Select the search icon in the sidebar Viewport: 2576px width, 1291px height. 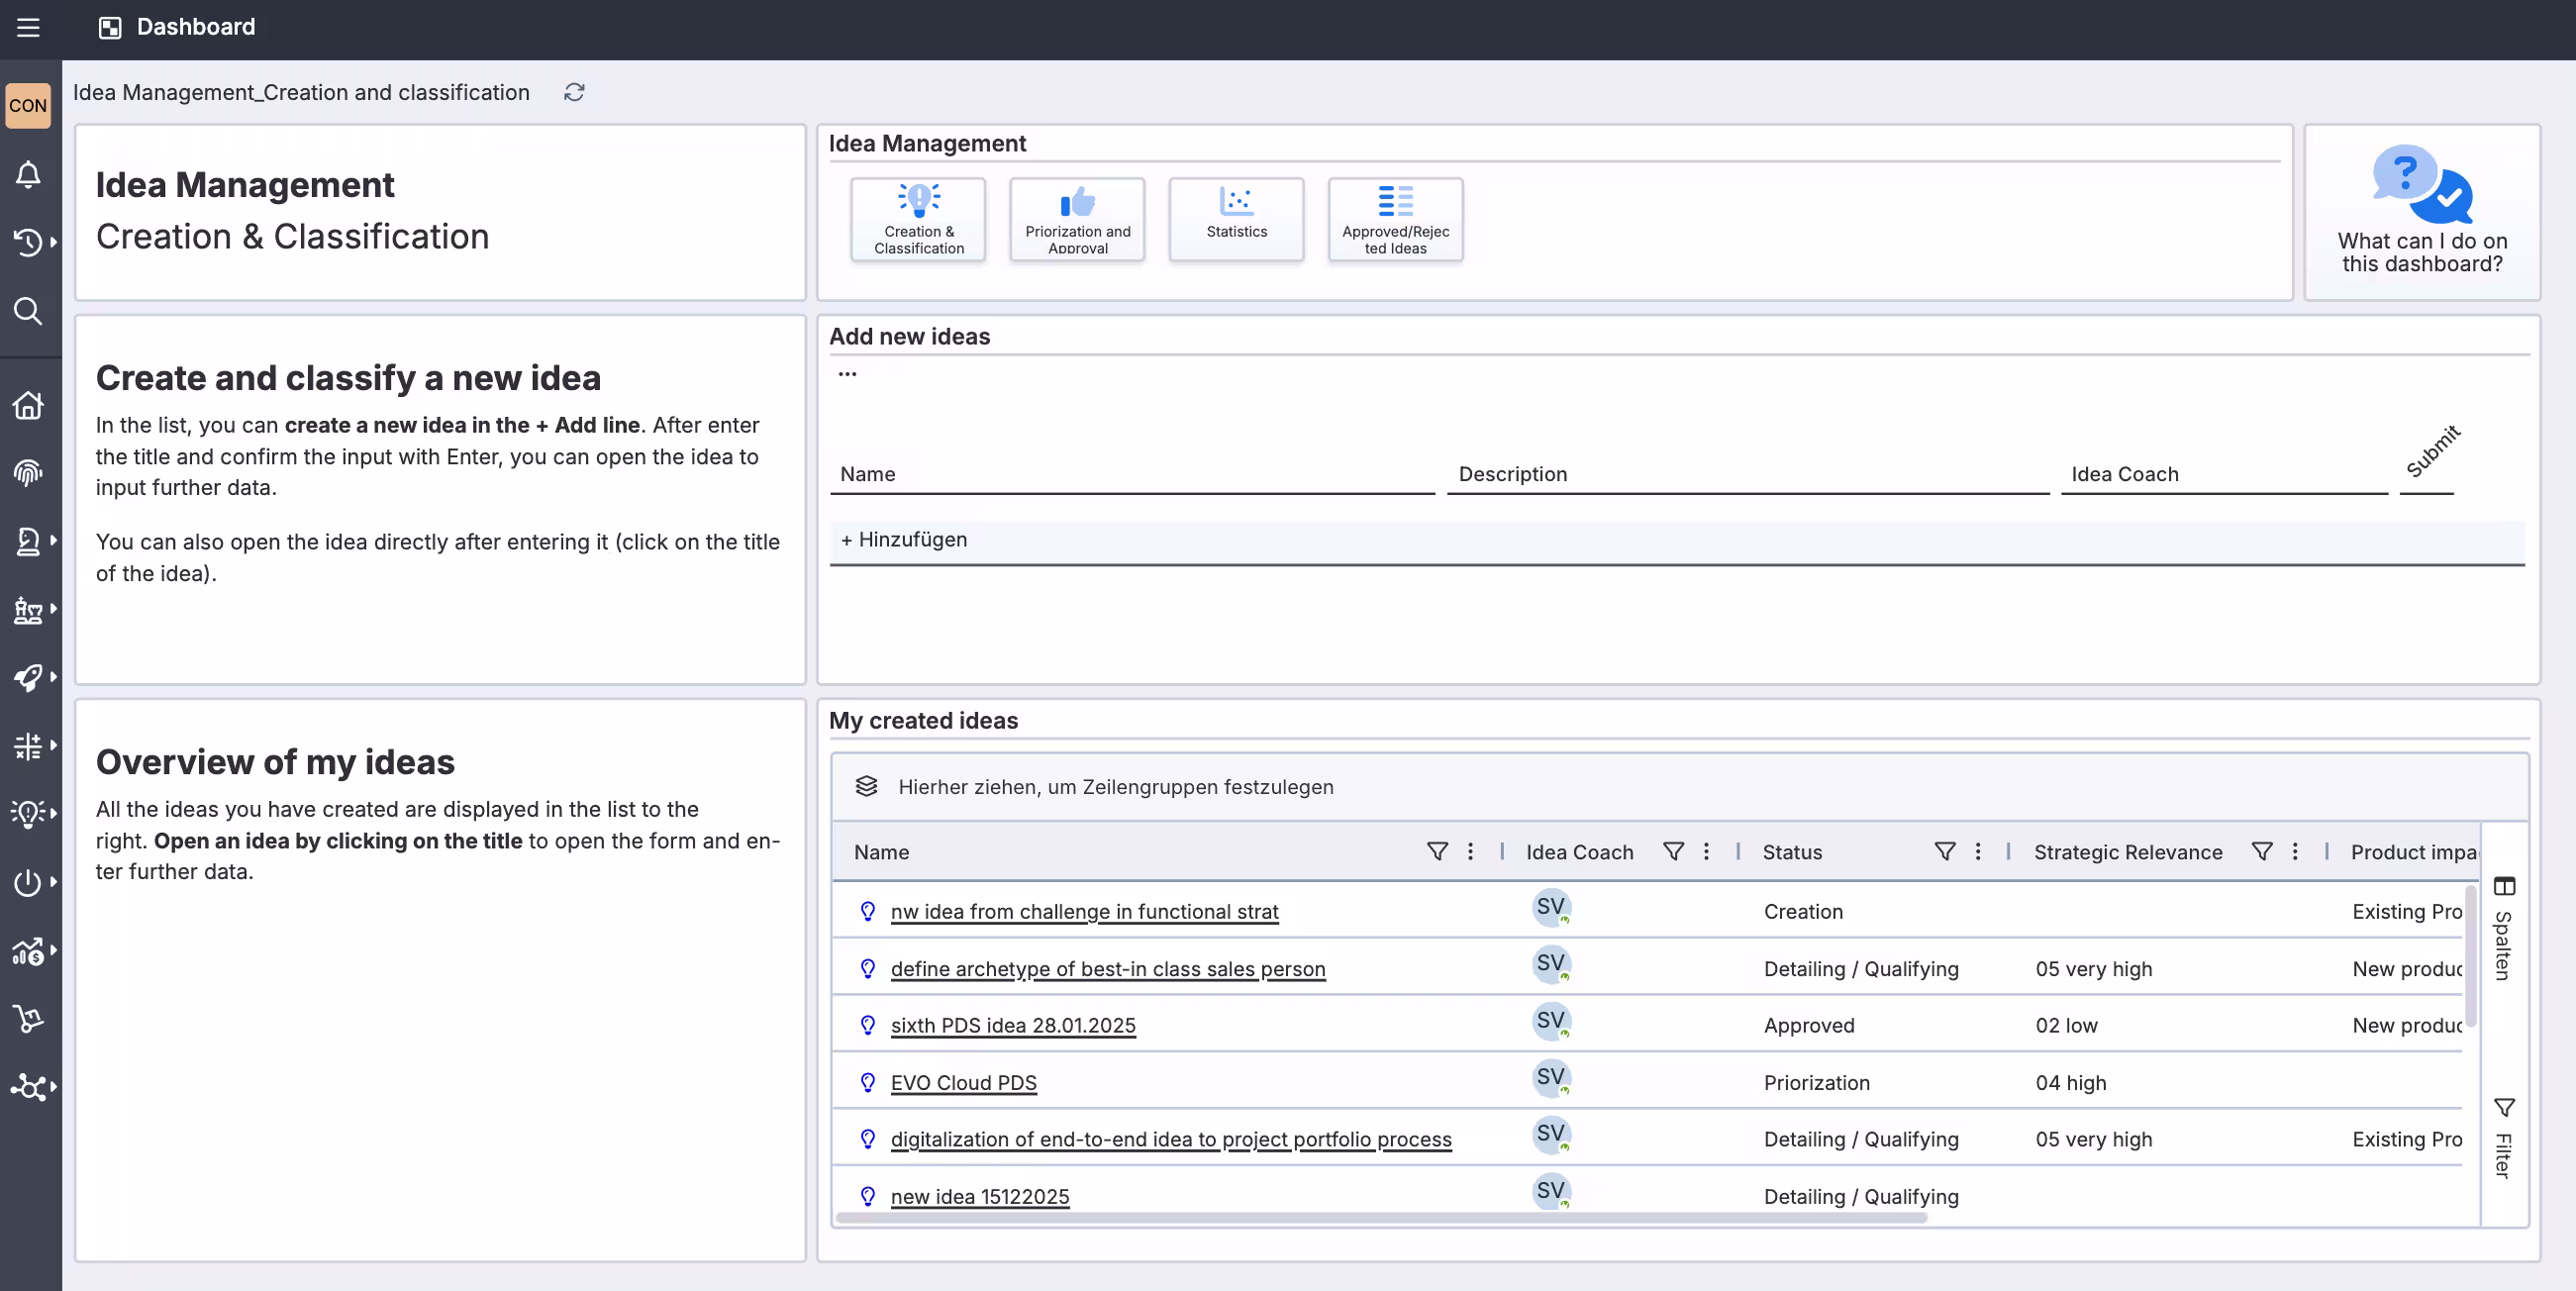tap(28, 311)
